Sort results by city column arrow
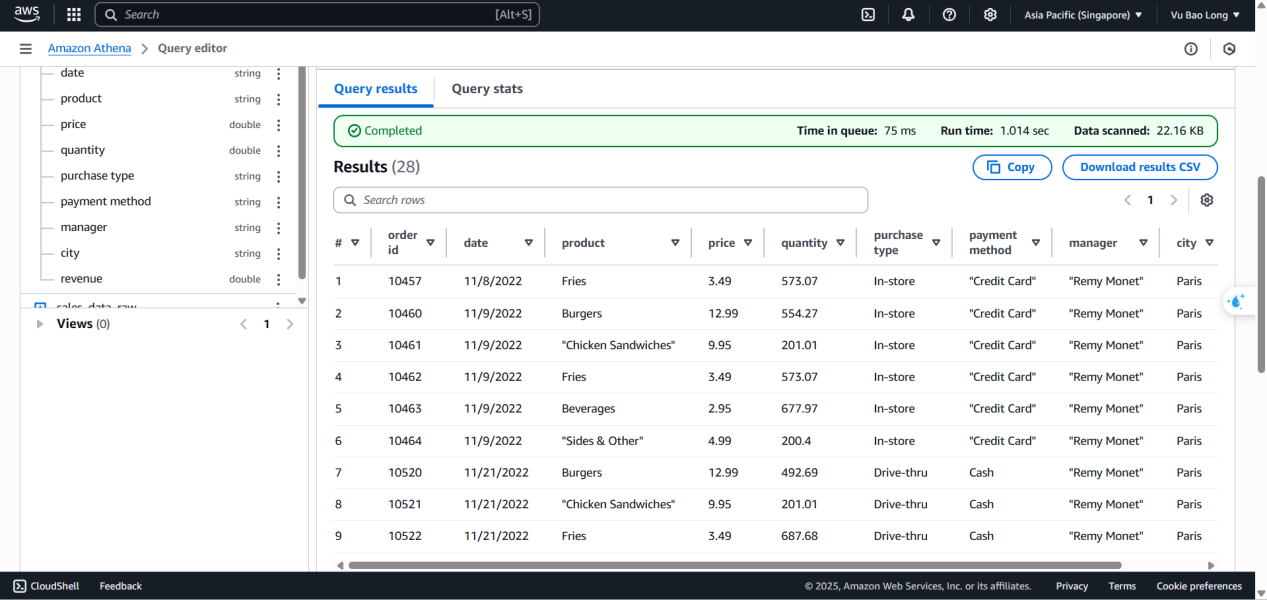 coord(1209,243)
